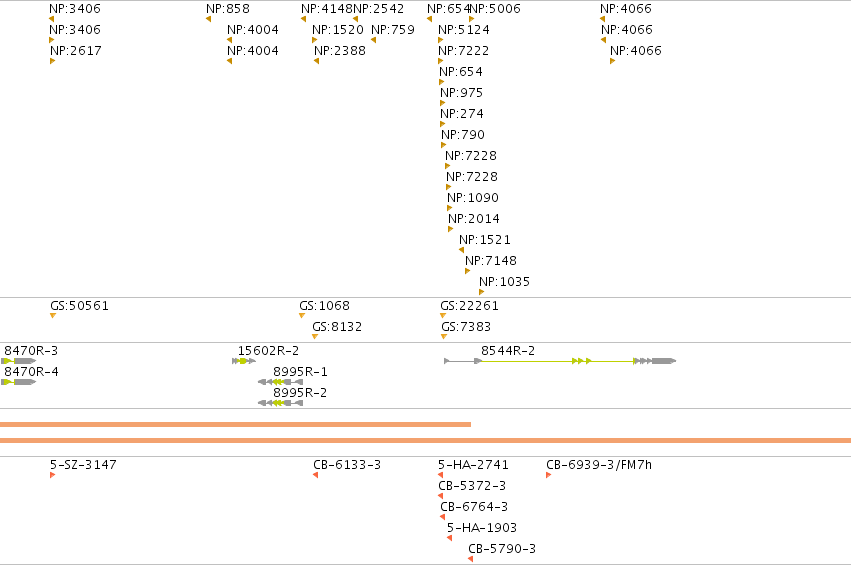This screenshot has height=565, width=851.
Task: Click the gene glyph under 8470R-4
Action: 18,382
